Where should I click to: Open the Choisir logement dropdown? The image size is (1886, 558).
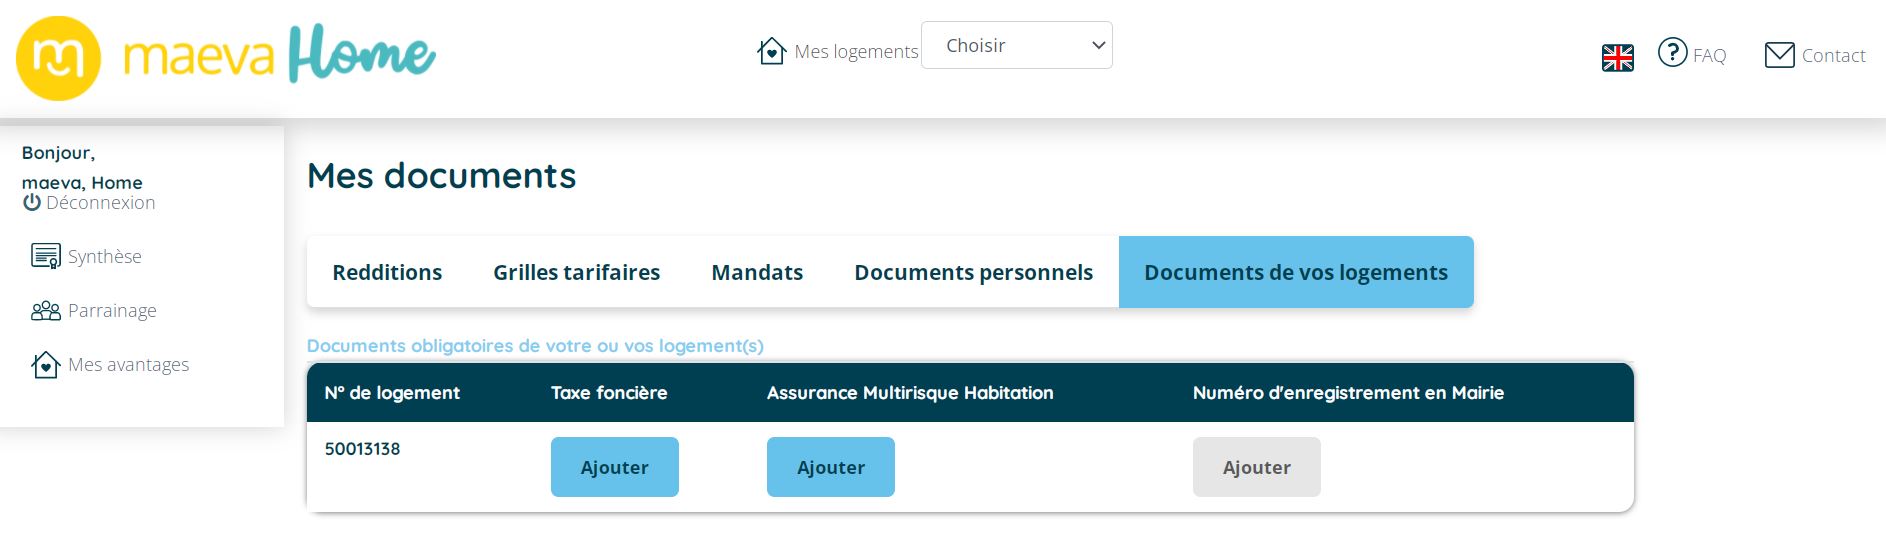click(x=1016, y=46)
